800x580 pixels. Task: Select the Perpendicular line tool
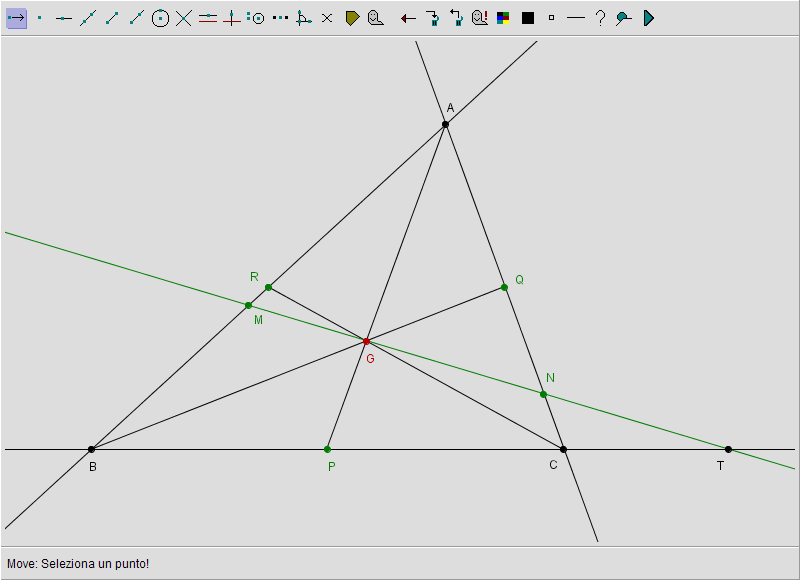point(232,18)
